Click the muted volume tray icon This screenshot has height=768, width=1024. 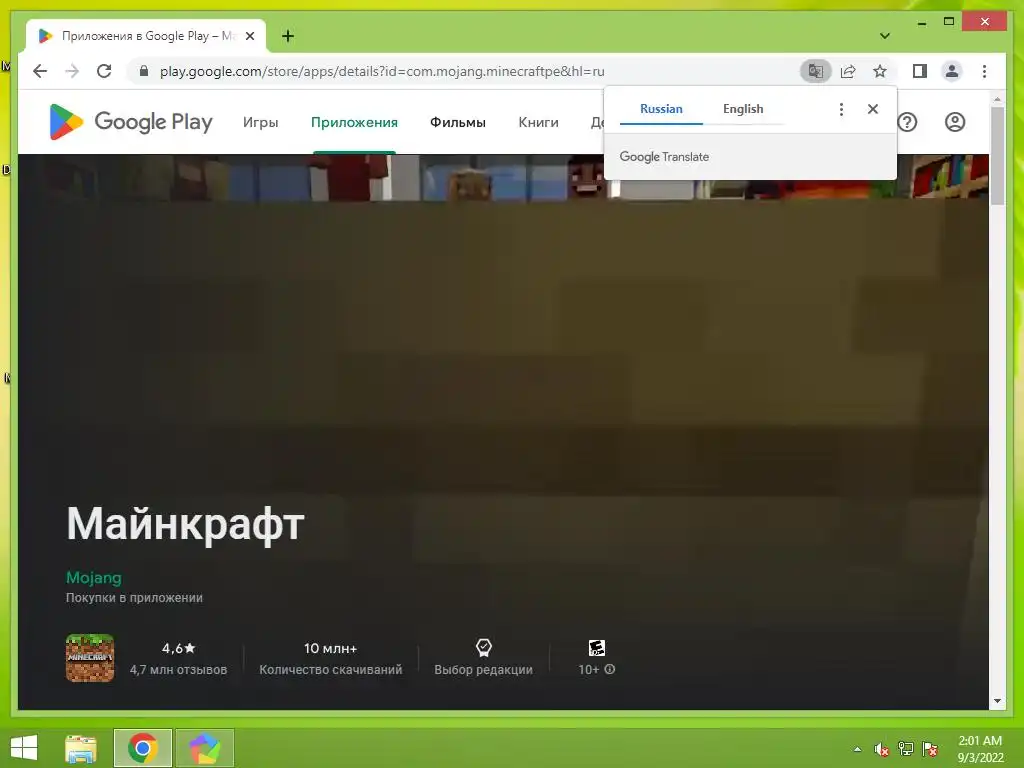[882, 749]
